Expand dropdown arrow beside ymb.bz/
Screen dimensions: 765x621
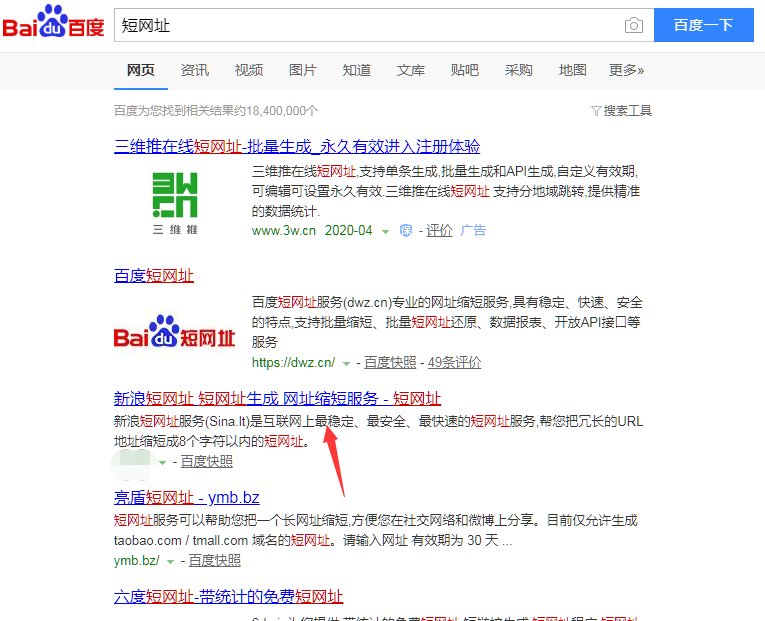point(170,561)
